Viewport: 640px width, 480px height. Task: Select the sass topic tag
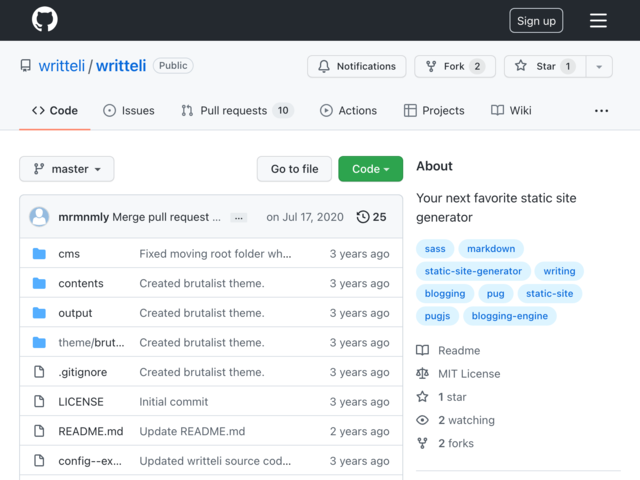click(x=435, y=249)
